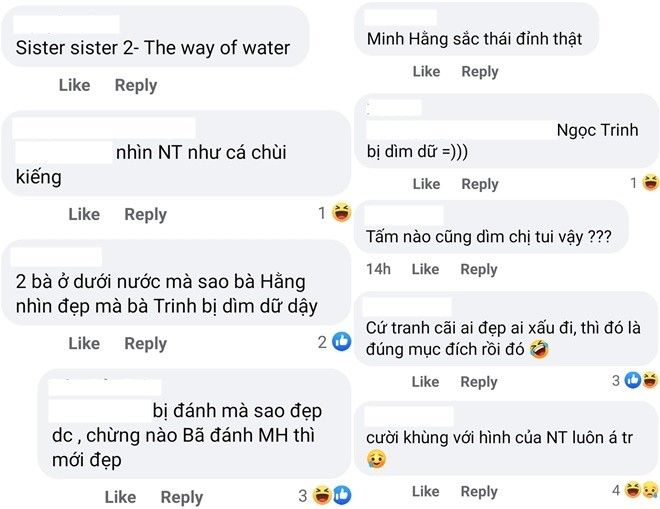Click the 14h timestamp on 'Tấm nào cũng dìm' comment
The image size is (660, 509).
tap(378, 269)
